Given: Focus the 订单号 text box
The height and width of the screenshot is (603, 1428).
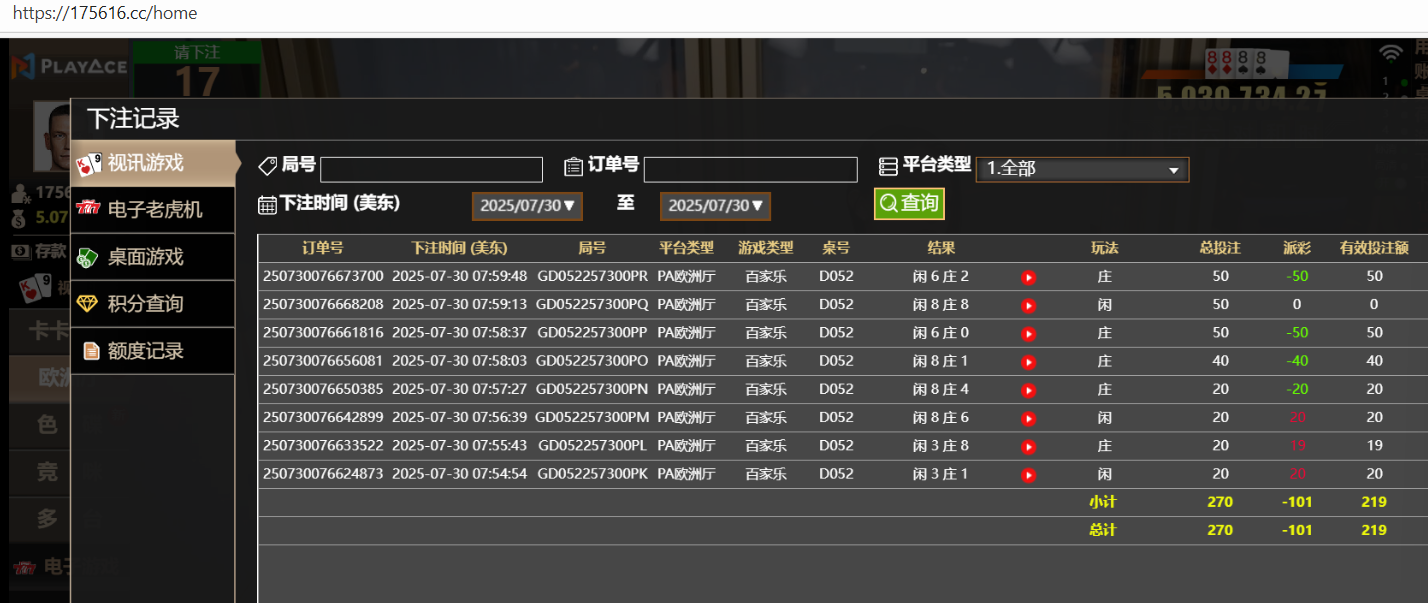Looking at the screenshot, I should (x=750, y=170).
